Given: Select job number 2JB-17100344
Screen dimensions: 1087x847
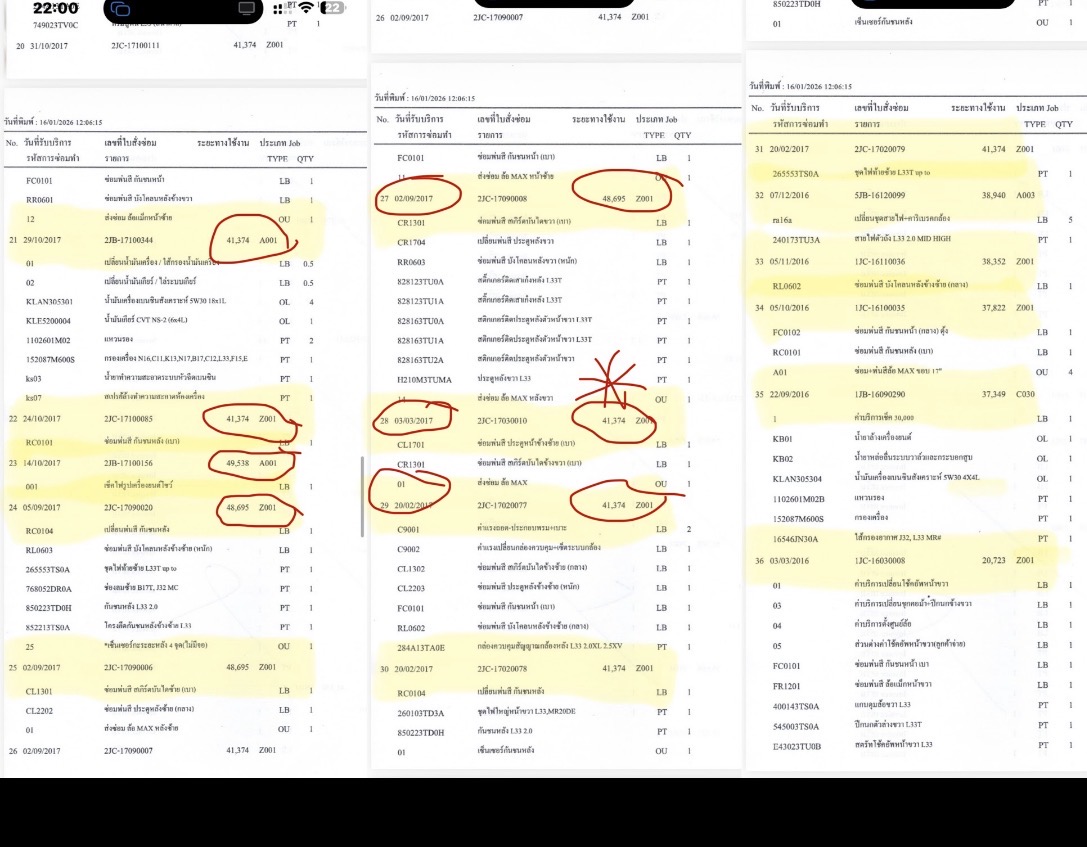Looking at the screenshot, I should [x=128, y=240].
